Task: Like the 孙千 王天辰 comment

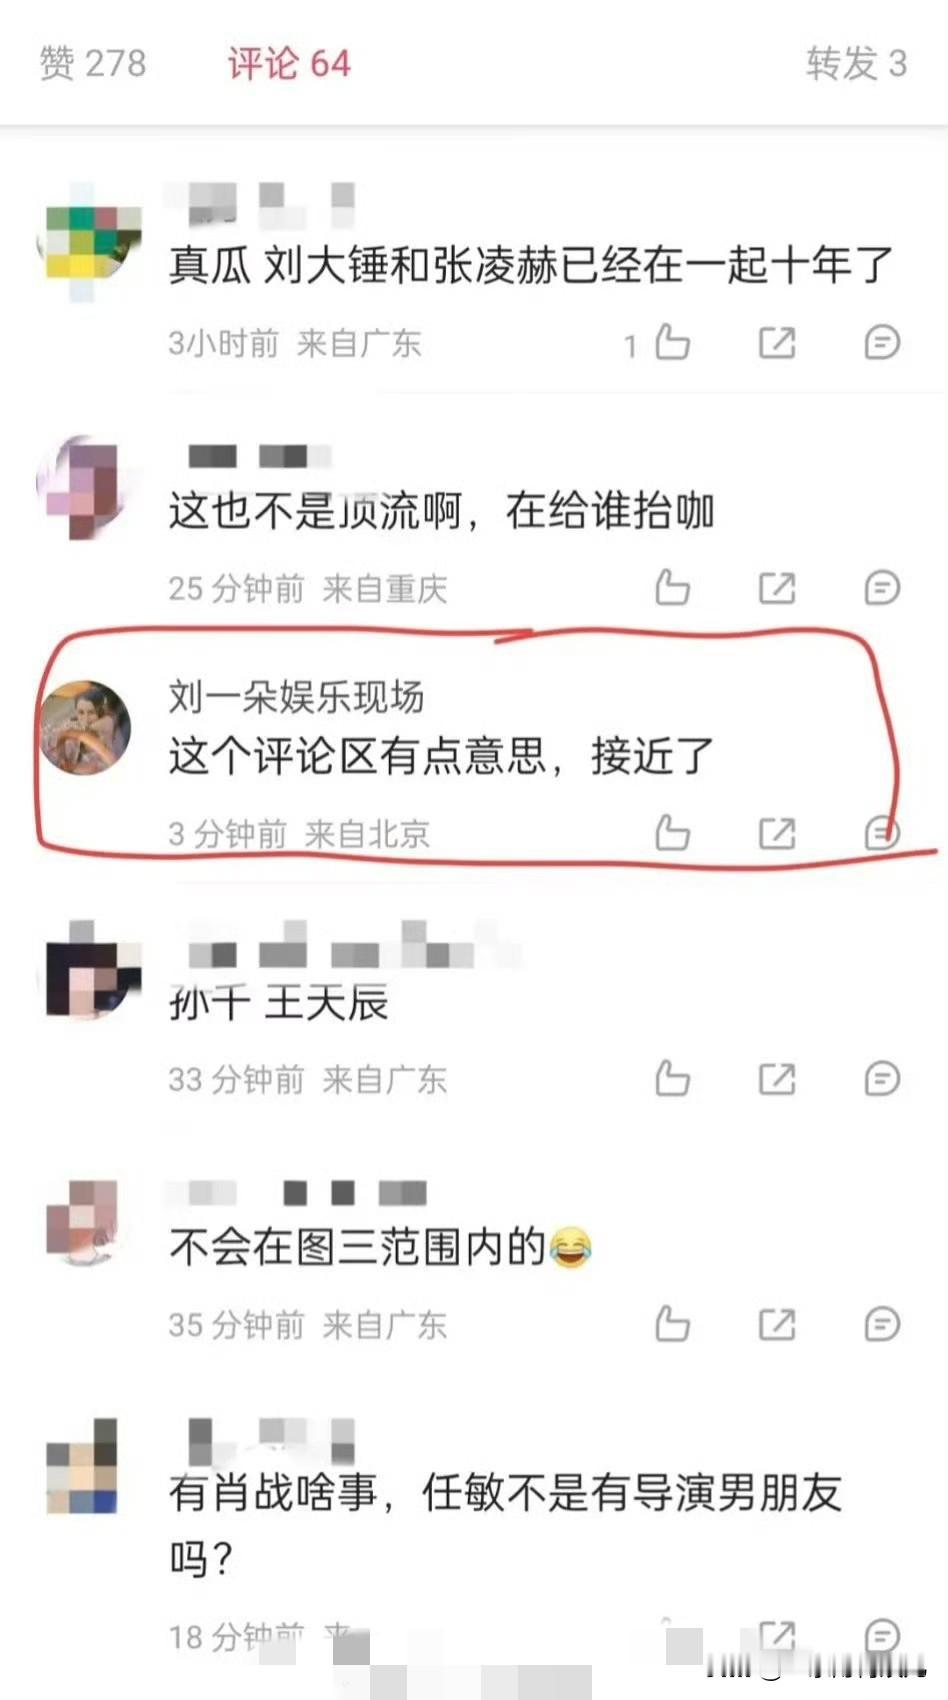Action: click(x=672, y=1078)
